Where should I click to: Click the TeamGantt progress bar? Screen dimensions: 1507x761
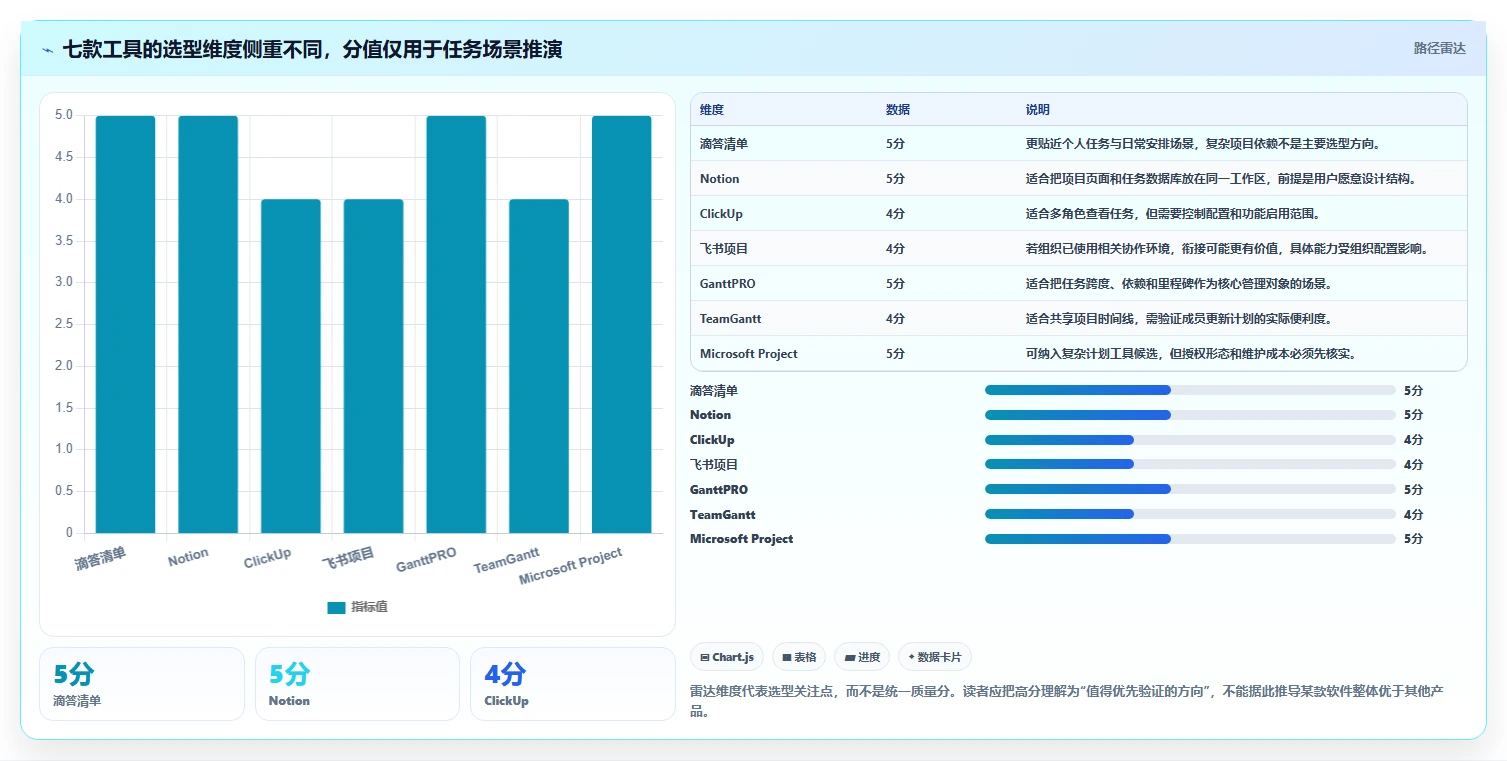tap(1190, 514)
